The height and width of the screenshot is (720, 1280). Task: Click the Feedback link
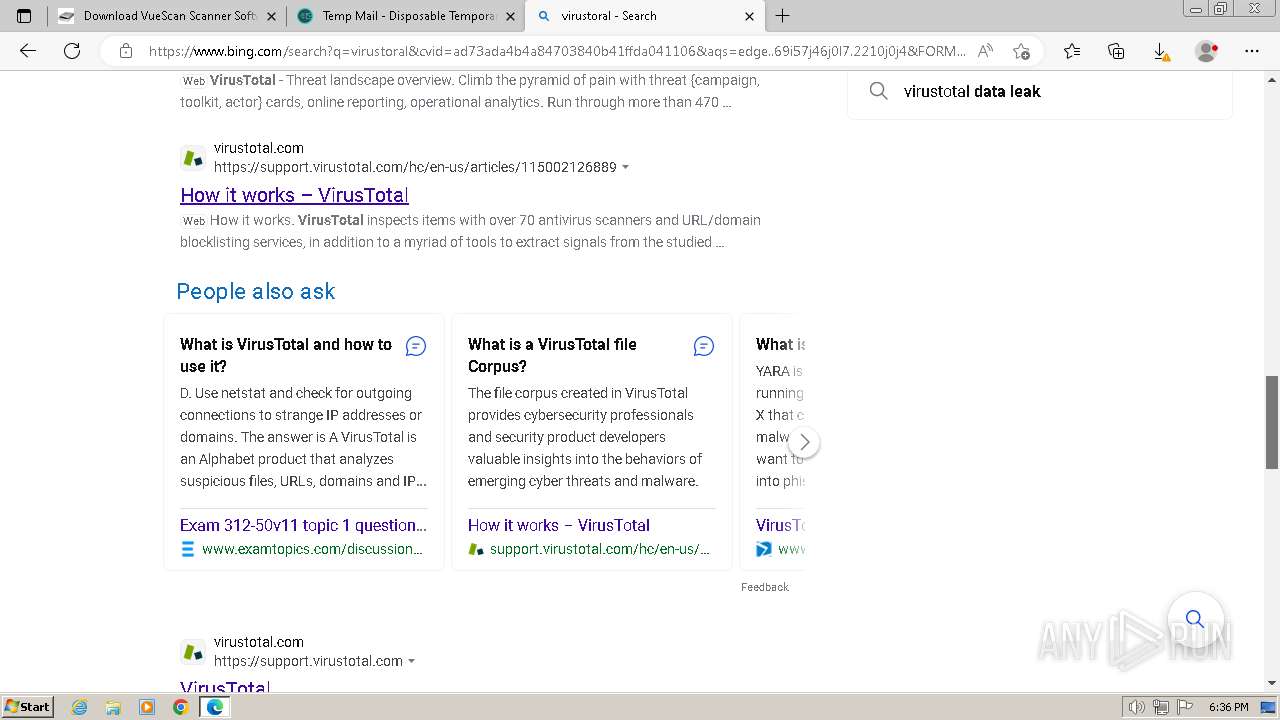pos(765,587)
